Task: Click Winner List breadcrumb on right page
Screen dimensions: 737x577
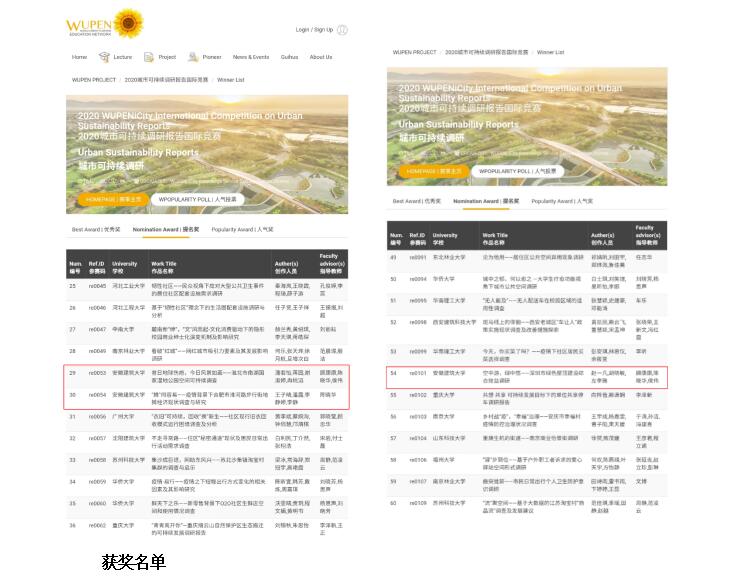Action: point(550,51)
